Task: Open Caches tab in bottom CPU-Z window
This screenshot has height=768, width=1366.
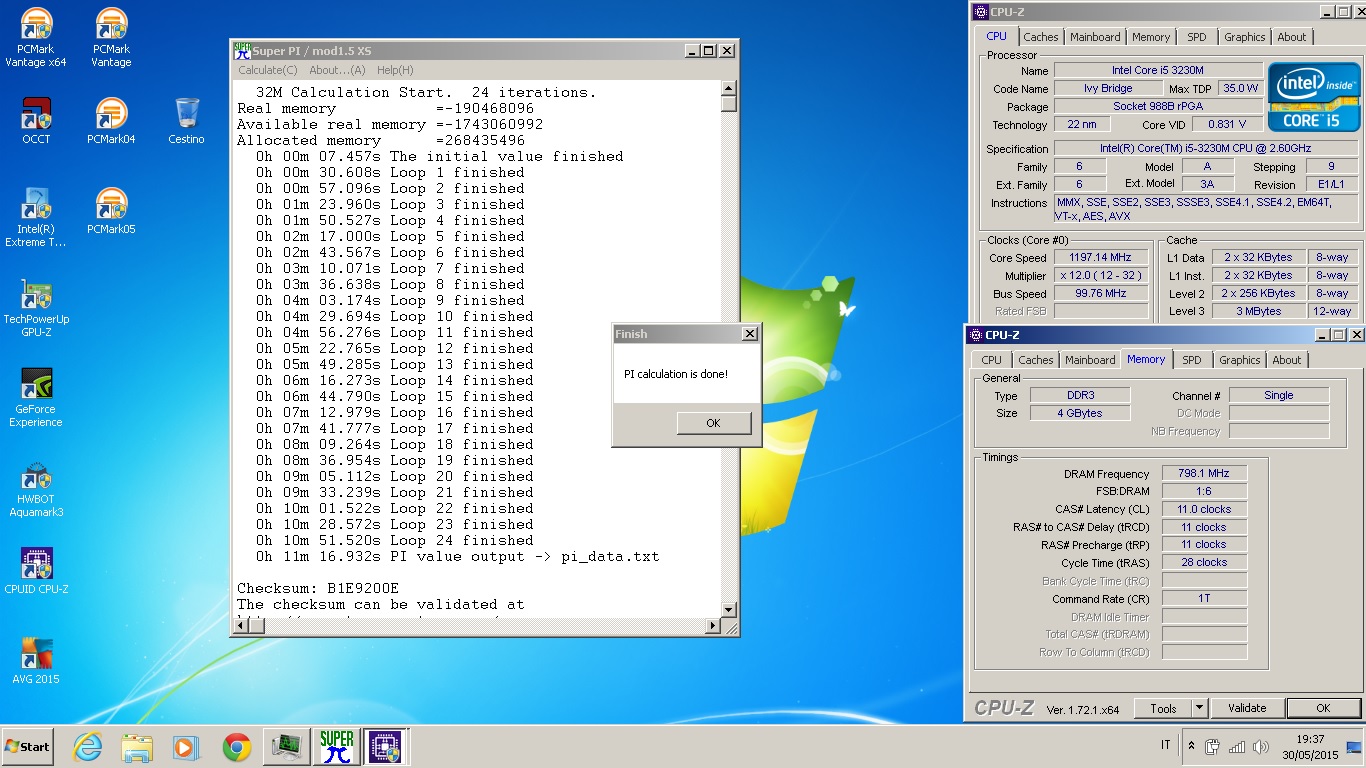Action: pyautogui.click(x=1036, y=360)
